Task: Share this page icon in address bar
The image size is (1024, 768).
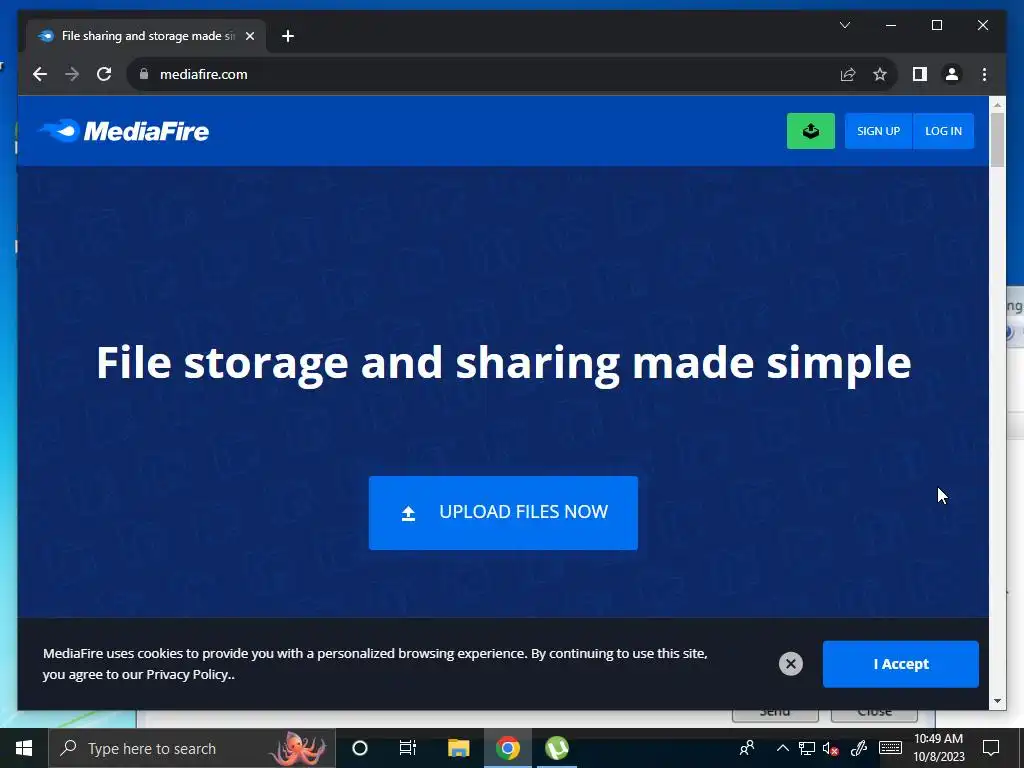Action: pos(848,74)
